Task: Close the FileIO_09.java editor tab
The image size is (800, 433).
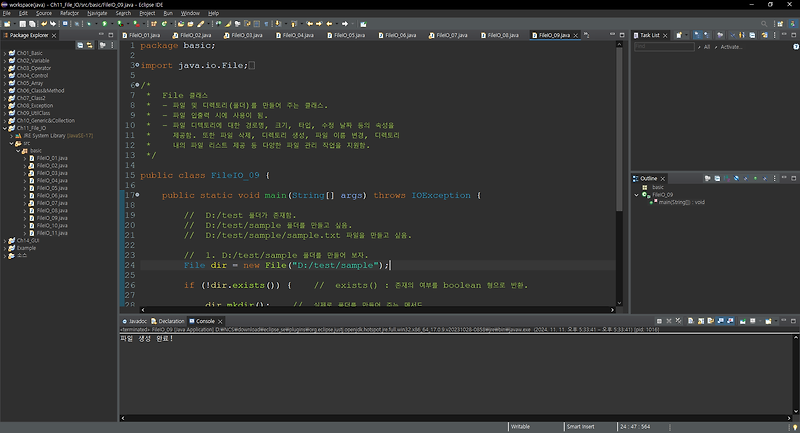Action: tap(576, 35)
